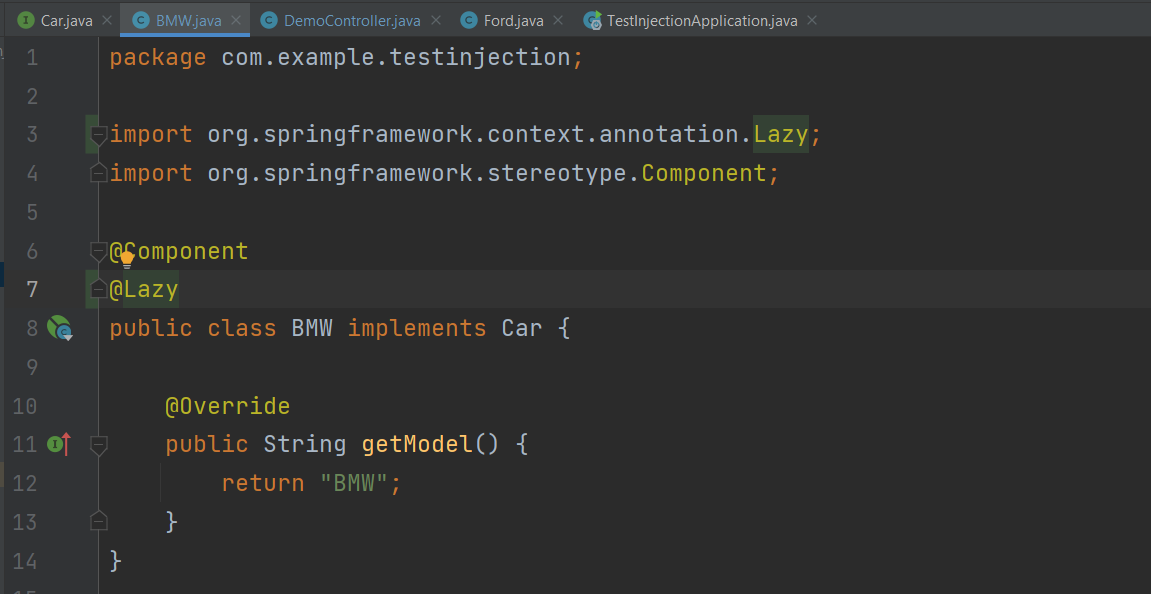The width and height of the screenshot is (1151, 594).
Task: Click line number 9 in the gutter
Action: click(x=32, y=366)
